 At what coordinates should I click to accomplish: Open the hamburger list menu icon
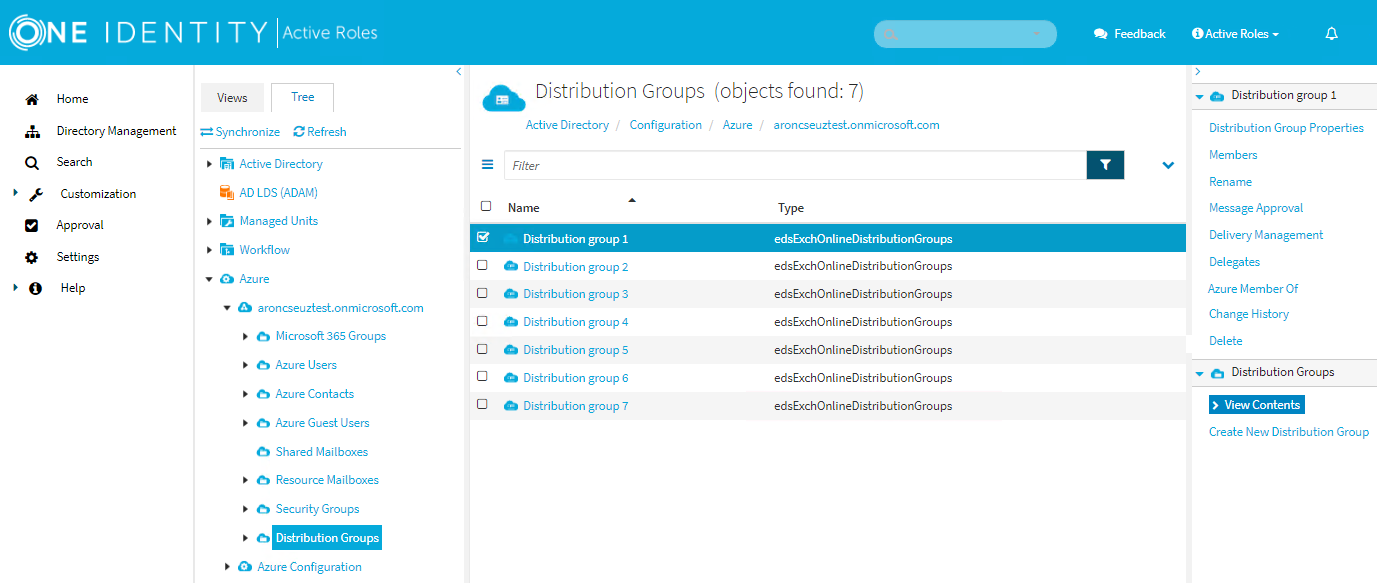487,165
